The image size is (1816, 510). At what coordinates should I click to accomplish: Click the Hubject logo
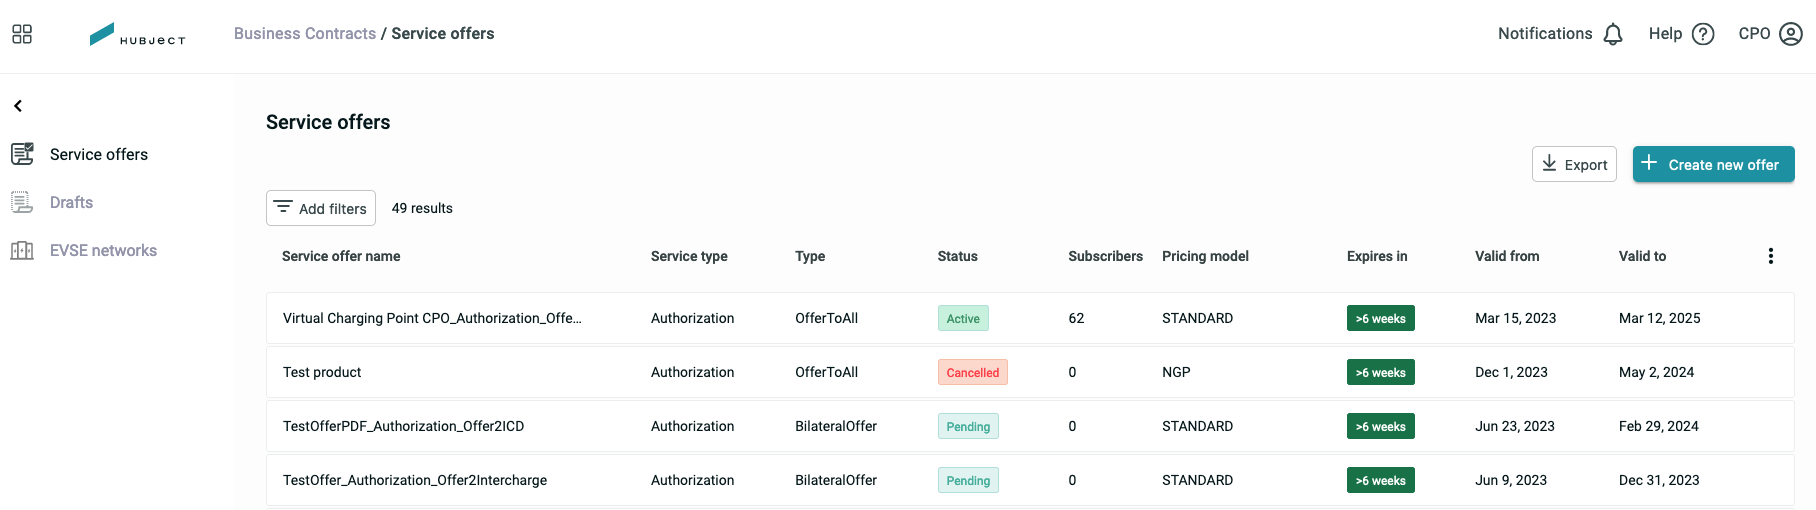[x=137, y=34]
